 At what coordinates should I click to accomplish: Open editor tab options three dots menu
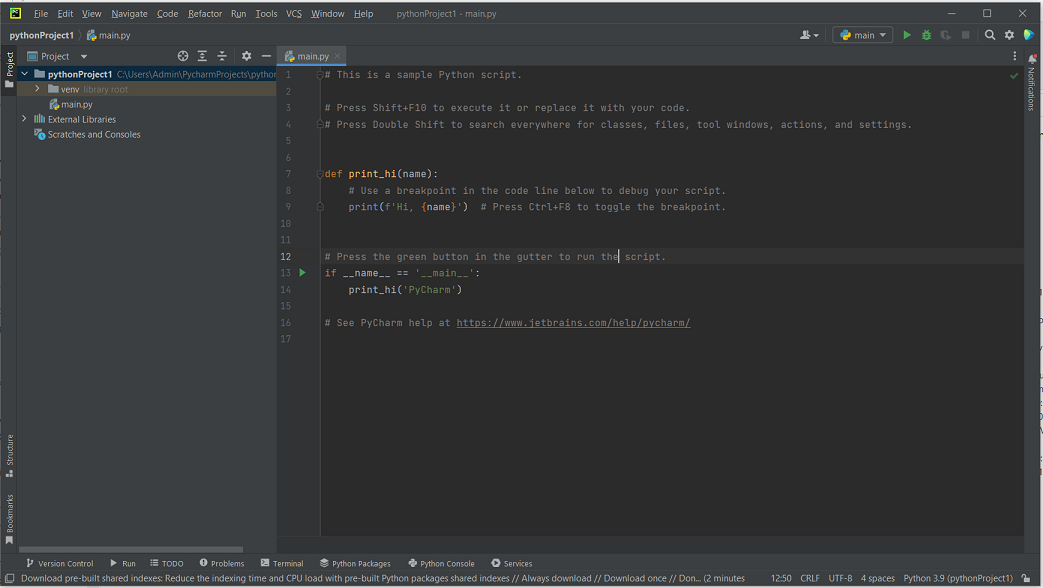coord(1014,57)
